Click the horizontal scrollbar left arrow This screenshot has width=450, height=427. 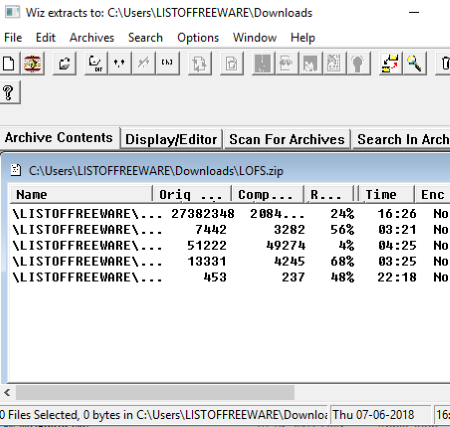pyautogui.click(x=7, y=393)
